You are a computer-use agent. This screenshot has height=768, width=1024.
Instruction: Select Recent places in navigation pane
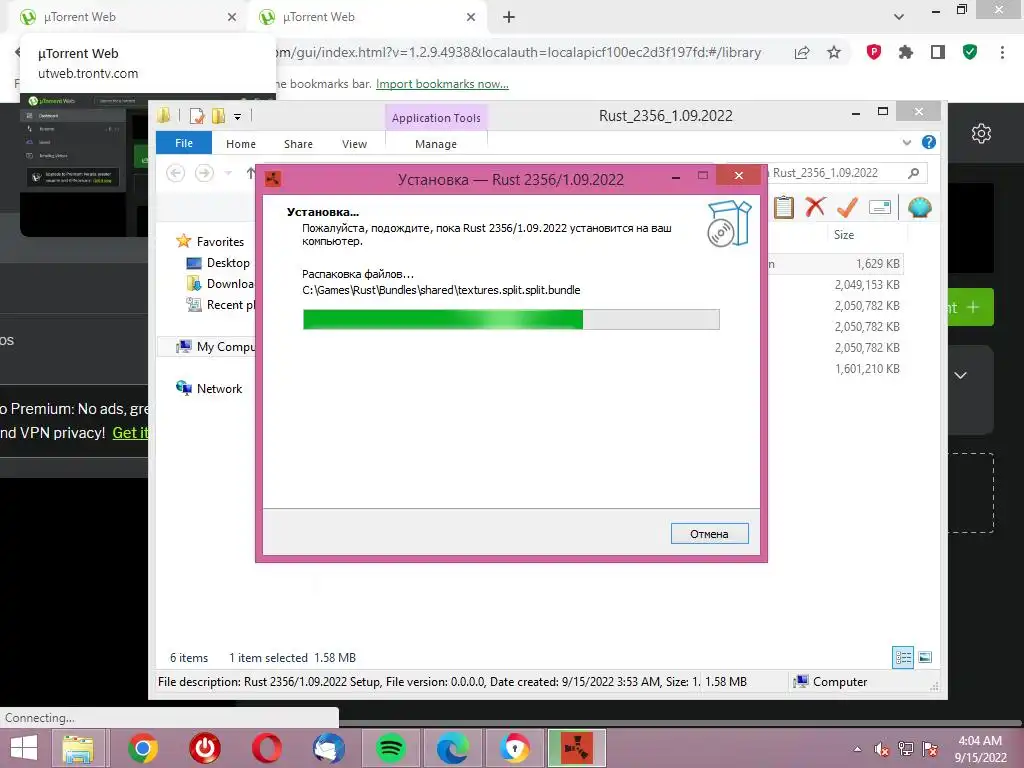pyautogui.click(x=221, y=304)
